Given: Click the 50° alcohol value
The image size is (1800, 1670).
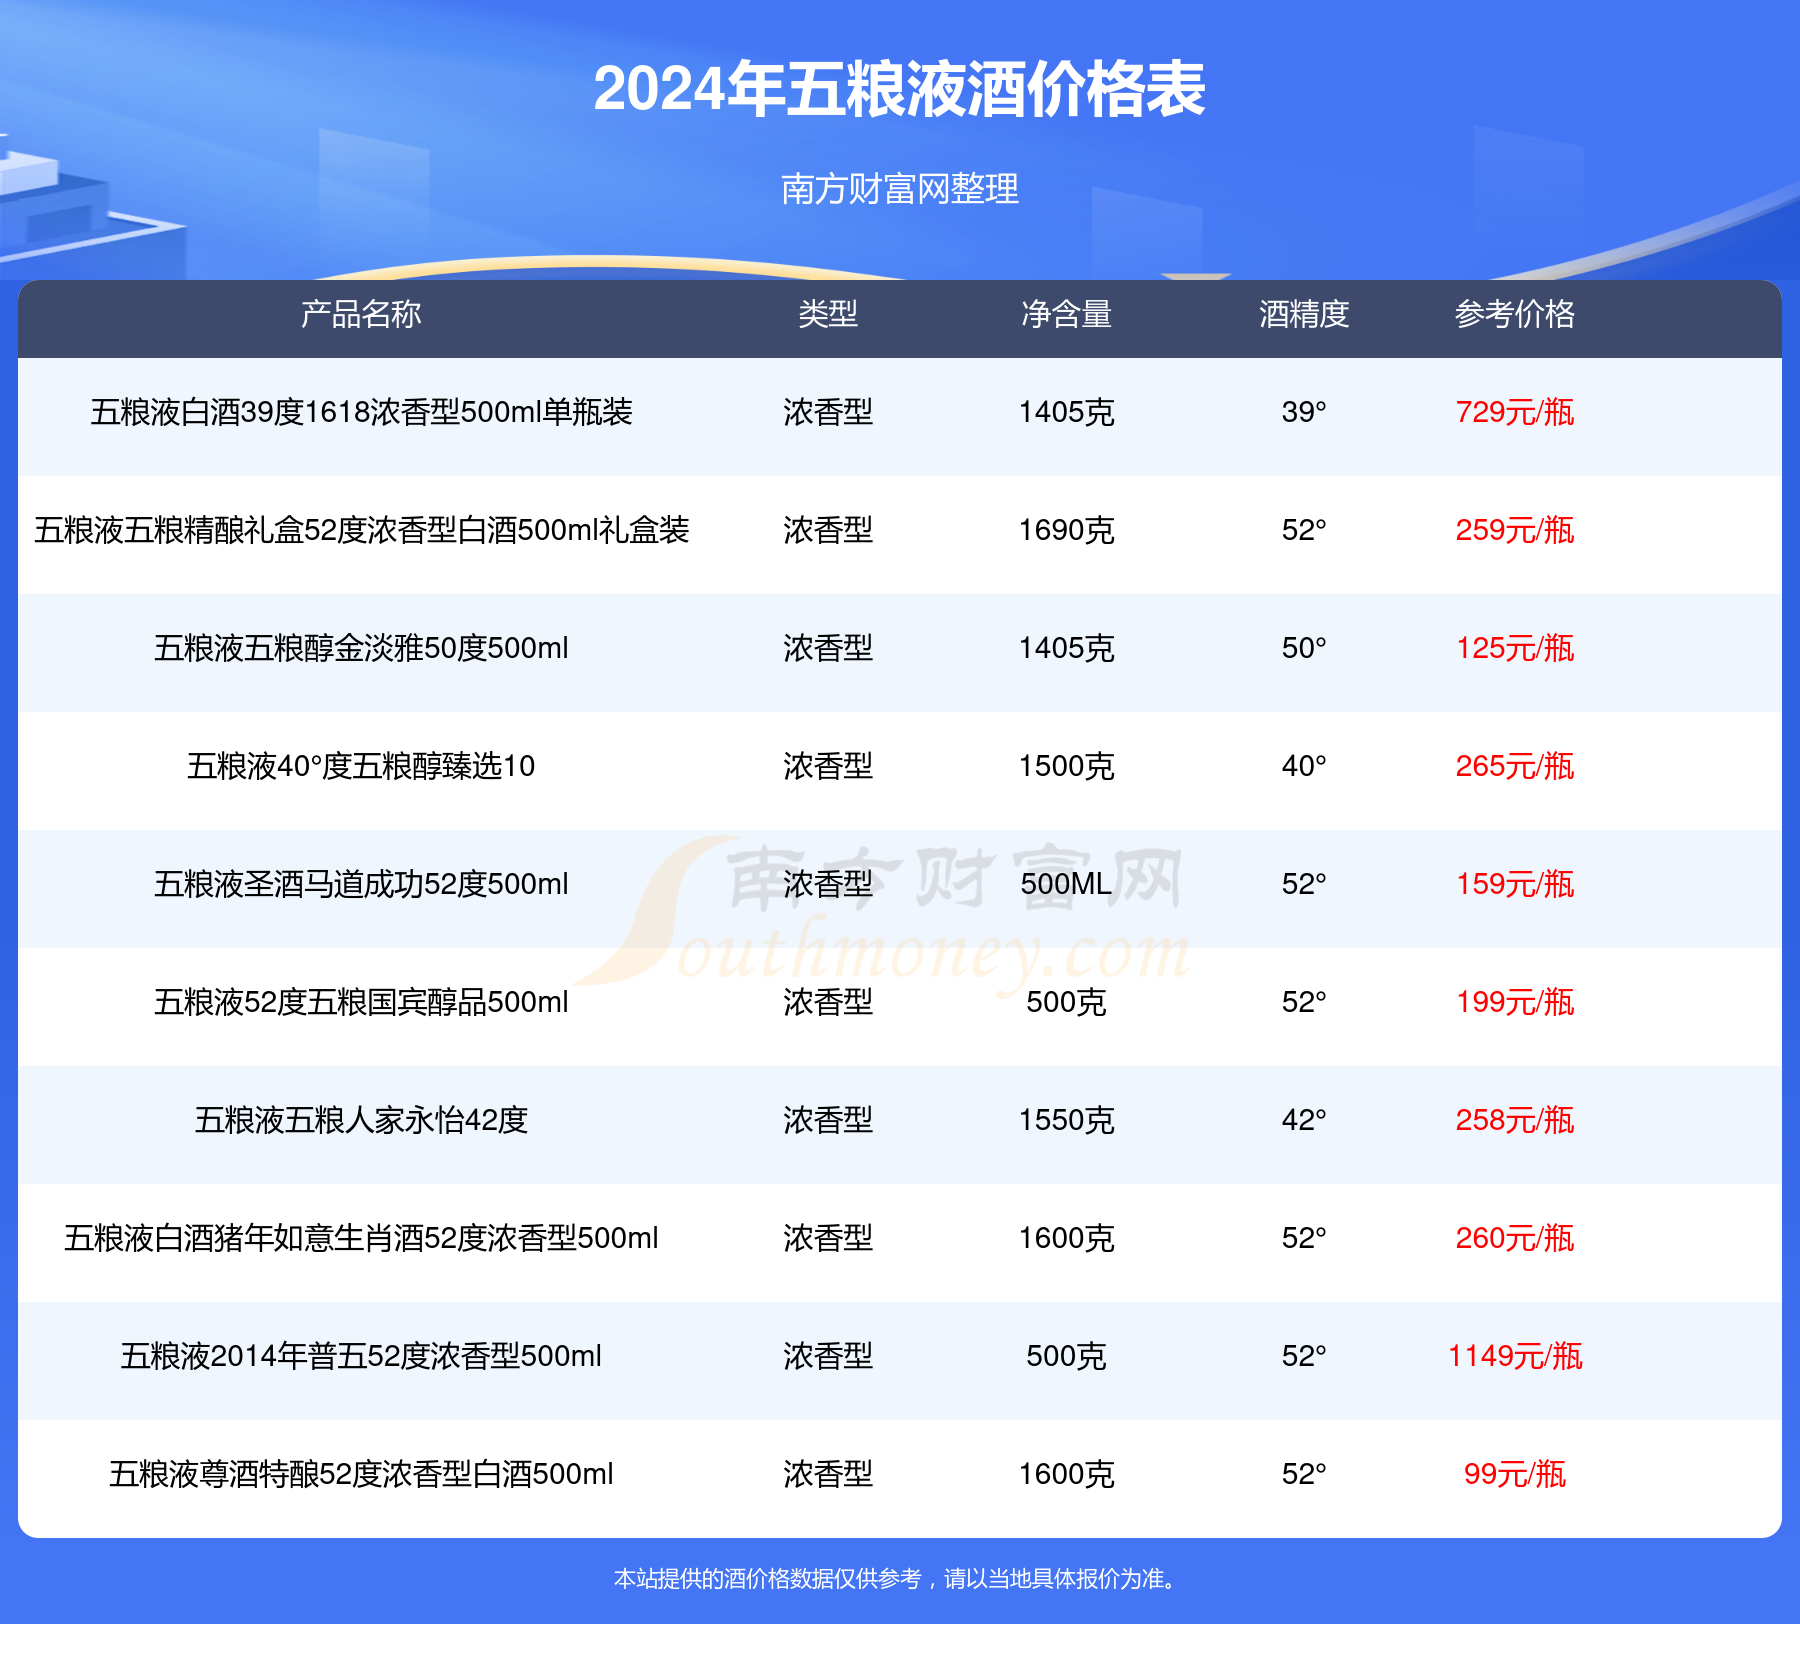Looking at the screenshot, I should click(1304, 648).
